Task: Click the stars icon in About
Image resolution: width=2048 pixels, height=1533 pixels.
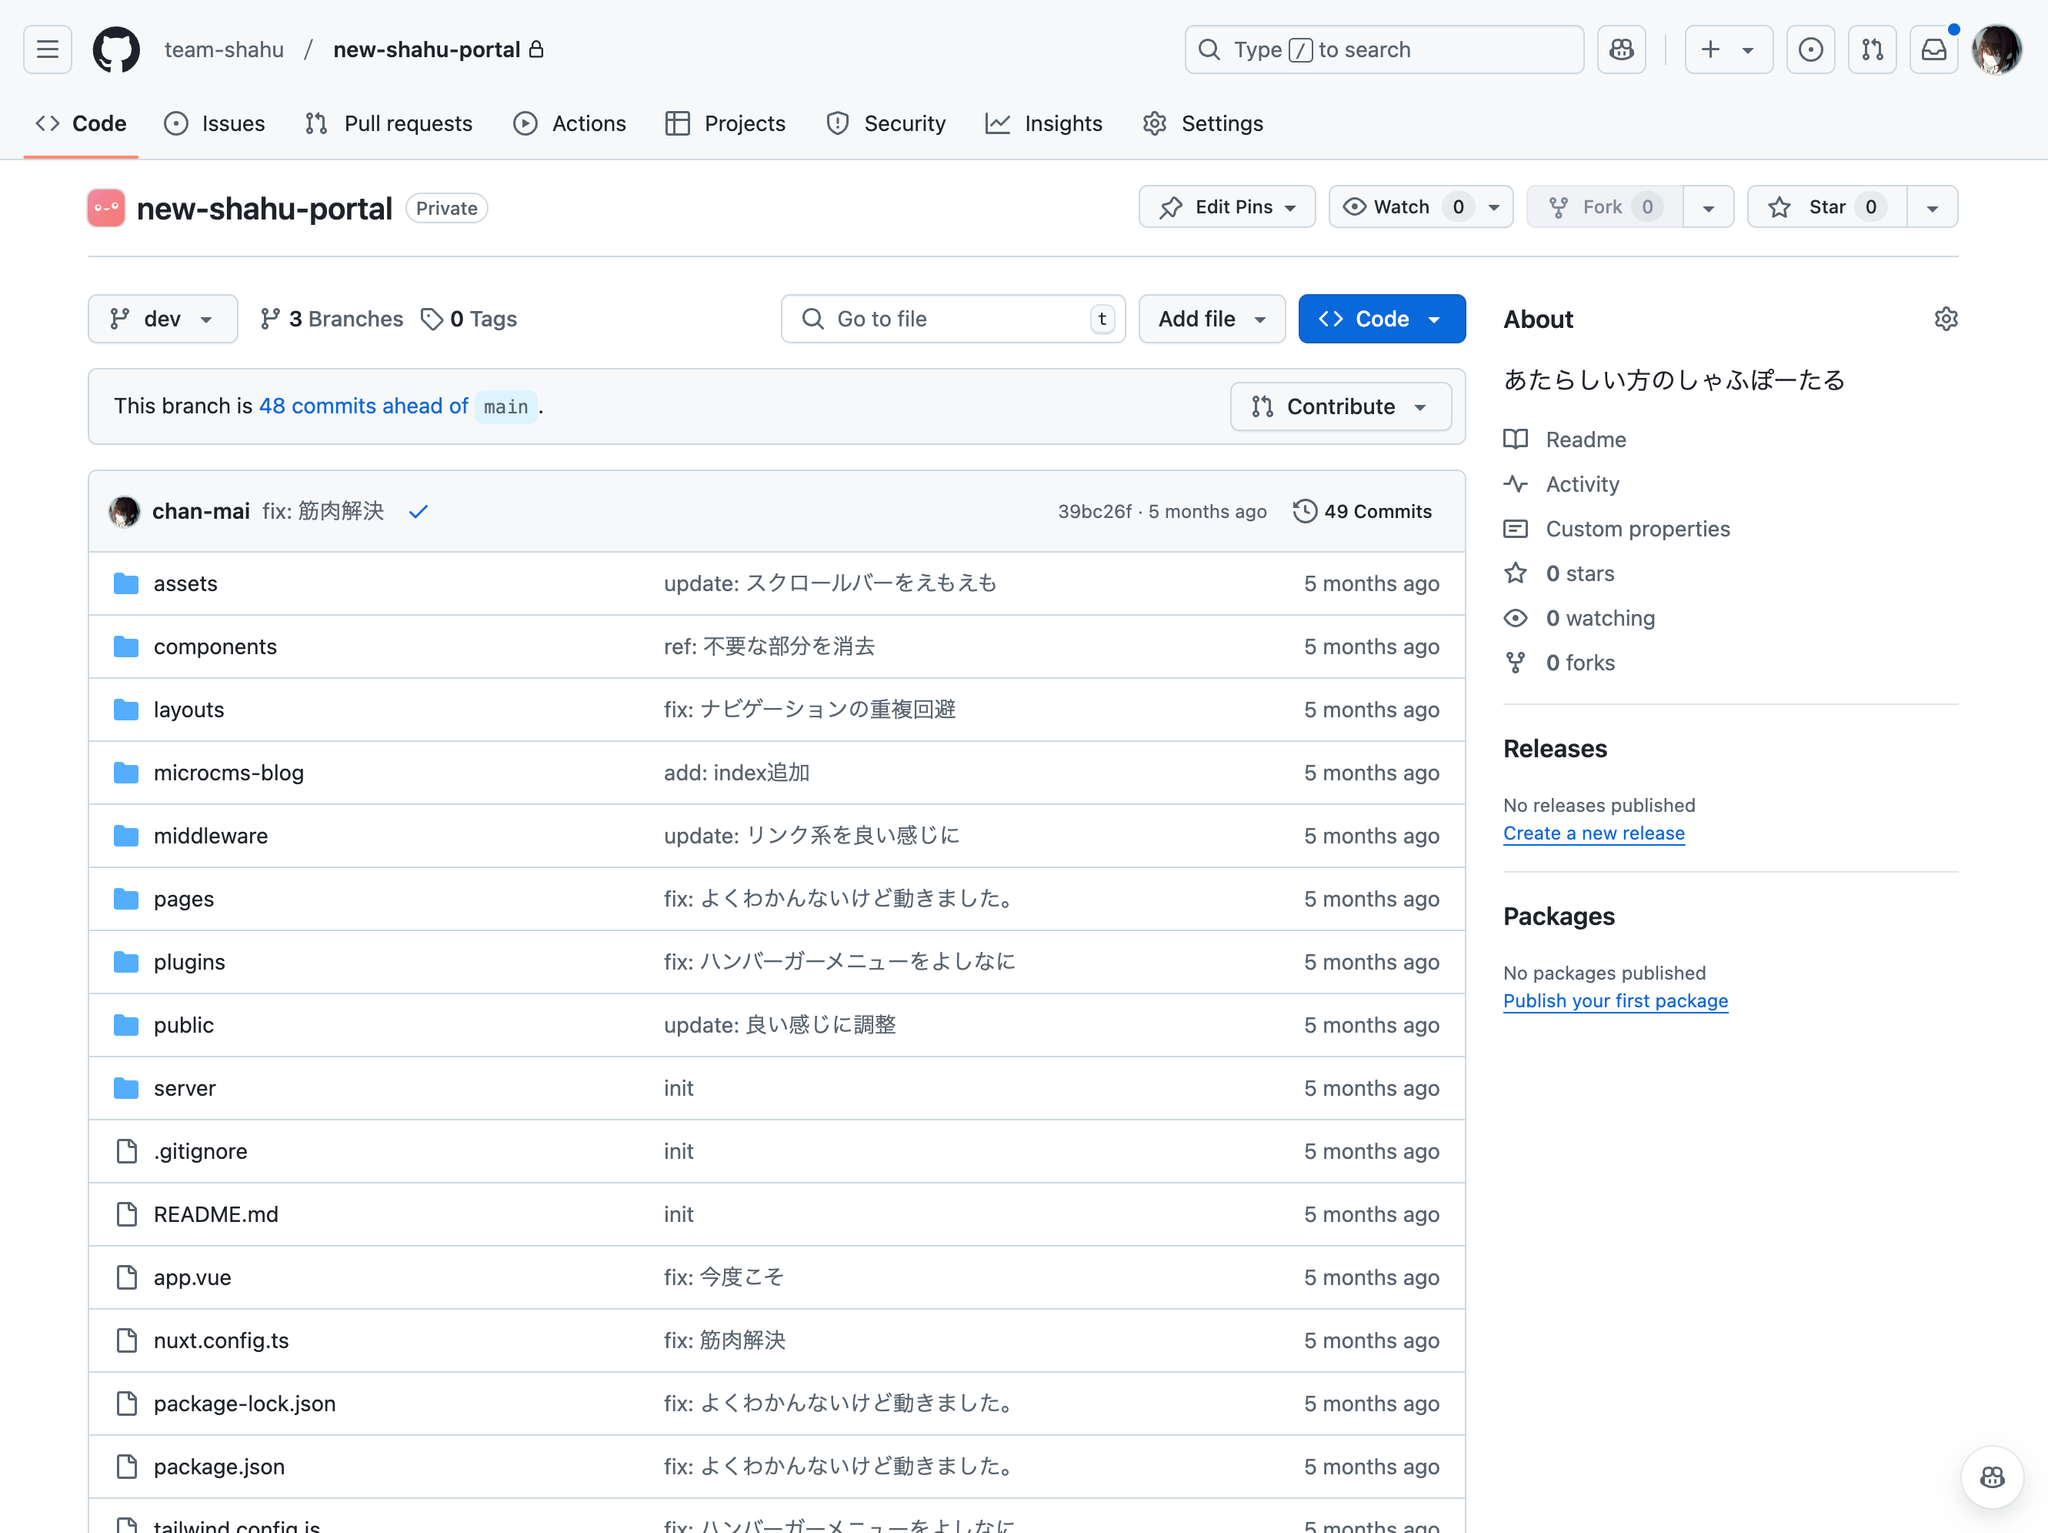Action: tap(1515, 573)
